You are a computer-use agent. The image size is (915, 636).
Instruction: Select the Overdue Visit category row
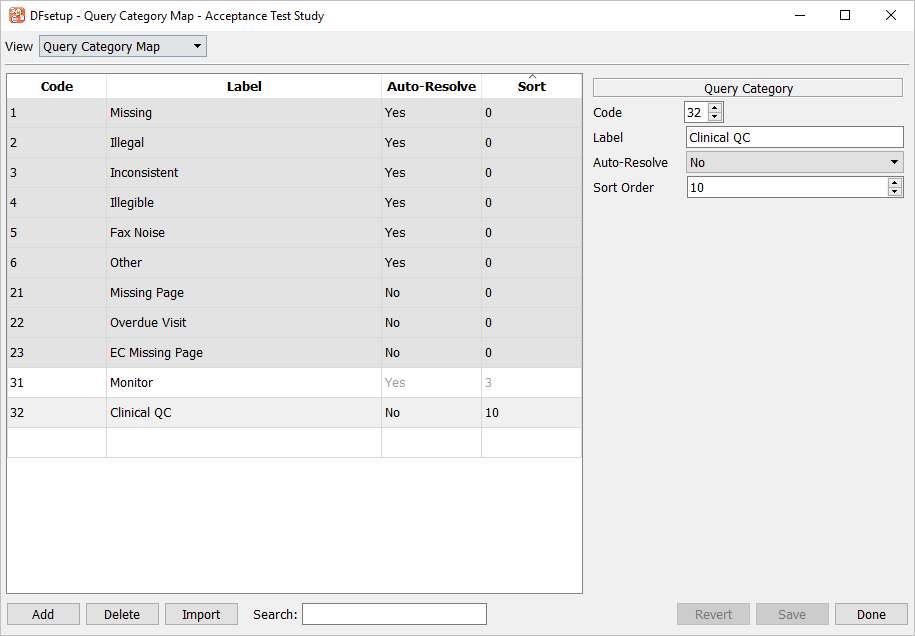click(x=244, y=323)
